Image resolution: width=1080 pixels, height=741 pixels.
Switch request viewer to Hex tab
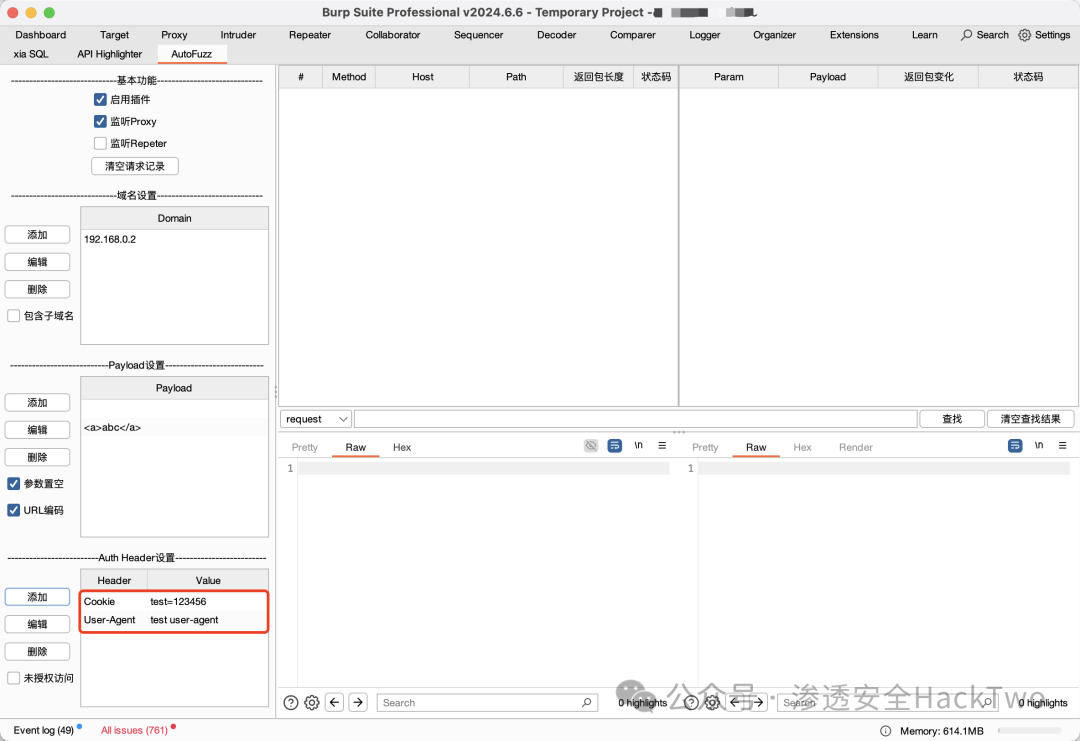point(402,447)
